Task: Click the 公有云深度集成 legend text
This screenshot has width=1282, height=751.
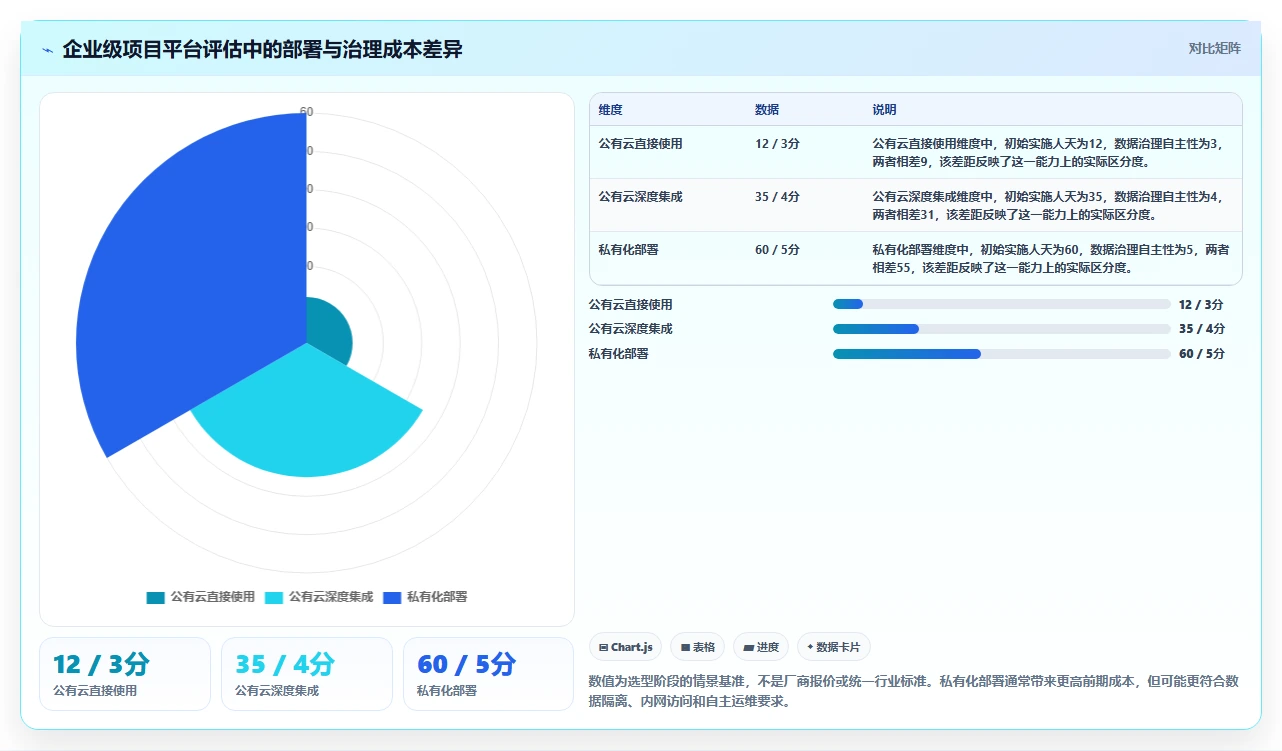Action: click(x=331, y=597)
